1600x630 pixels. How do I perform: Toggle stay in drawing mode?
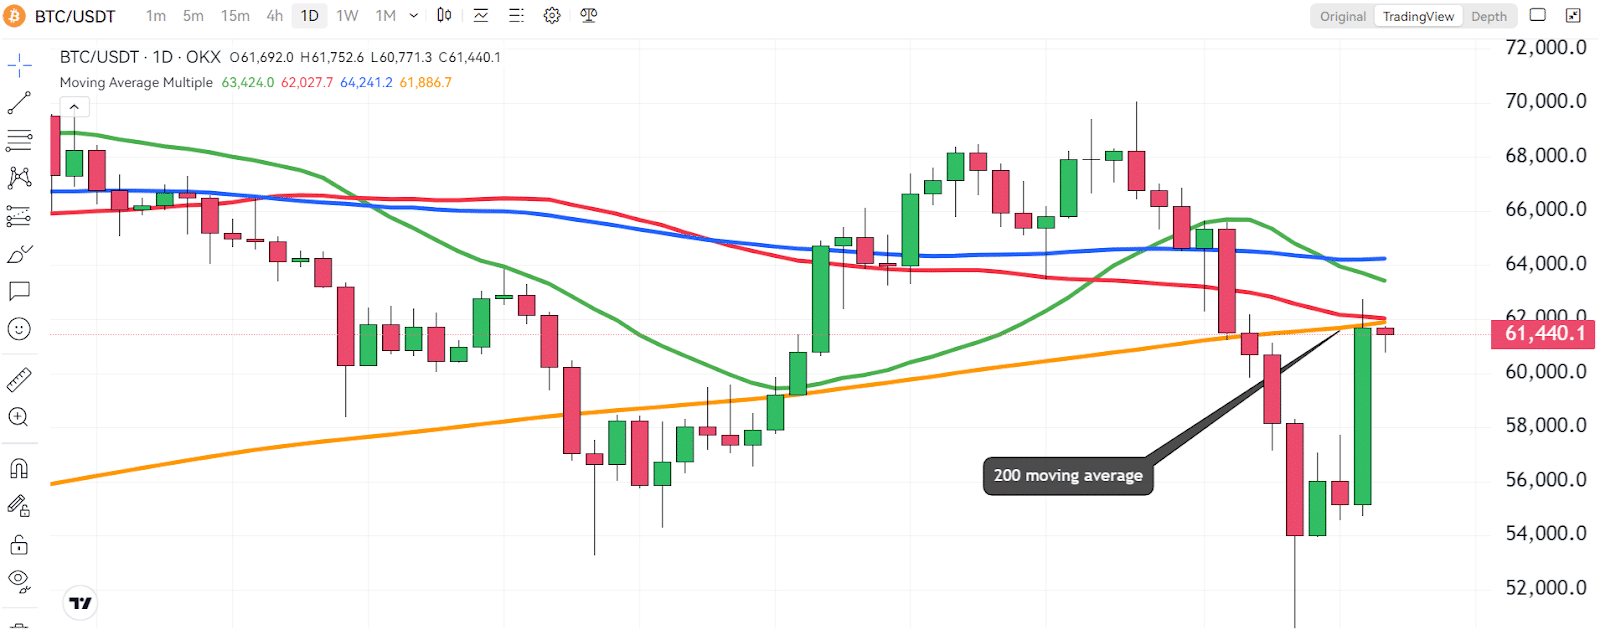tap(19, 506)
